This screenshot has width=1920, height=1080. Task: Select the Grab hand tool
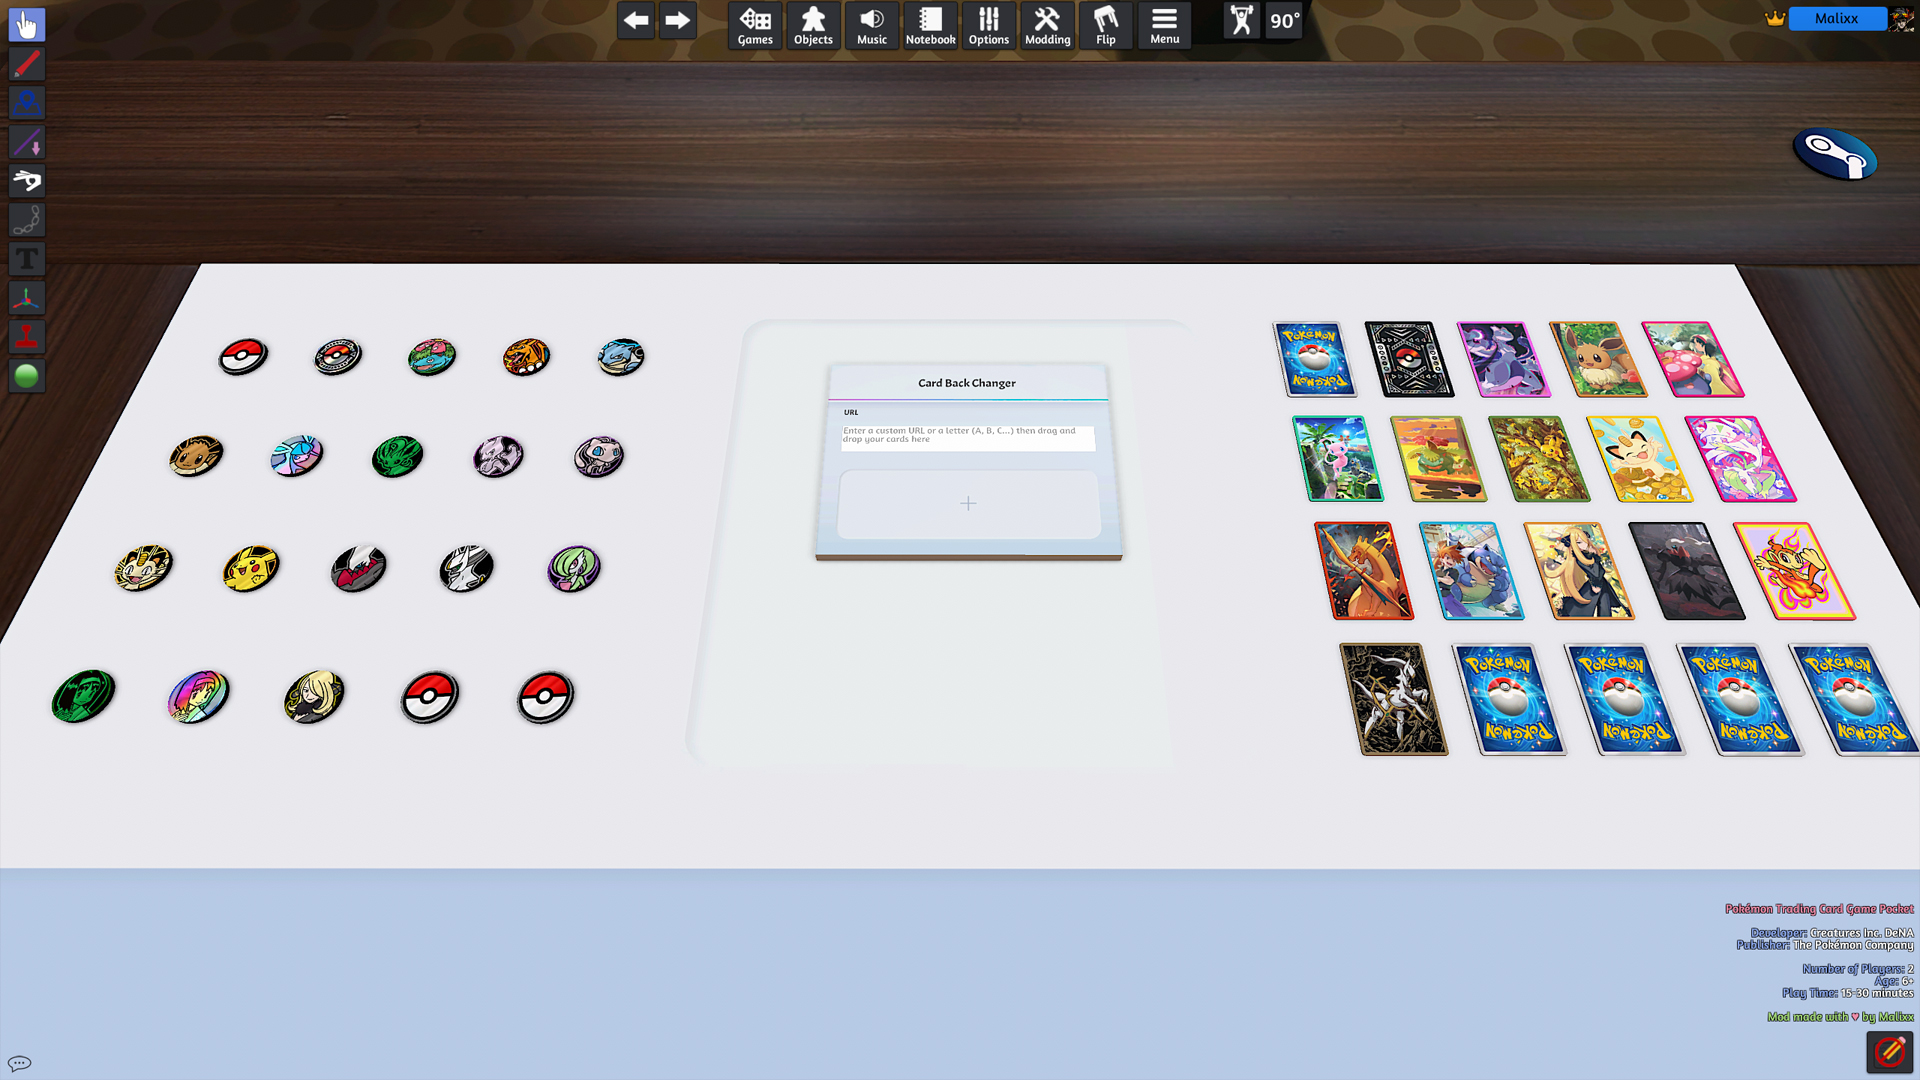click(27, 24)
